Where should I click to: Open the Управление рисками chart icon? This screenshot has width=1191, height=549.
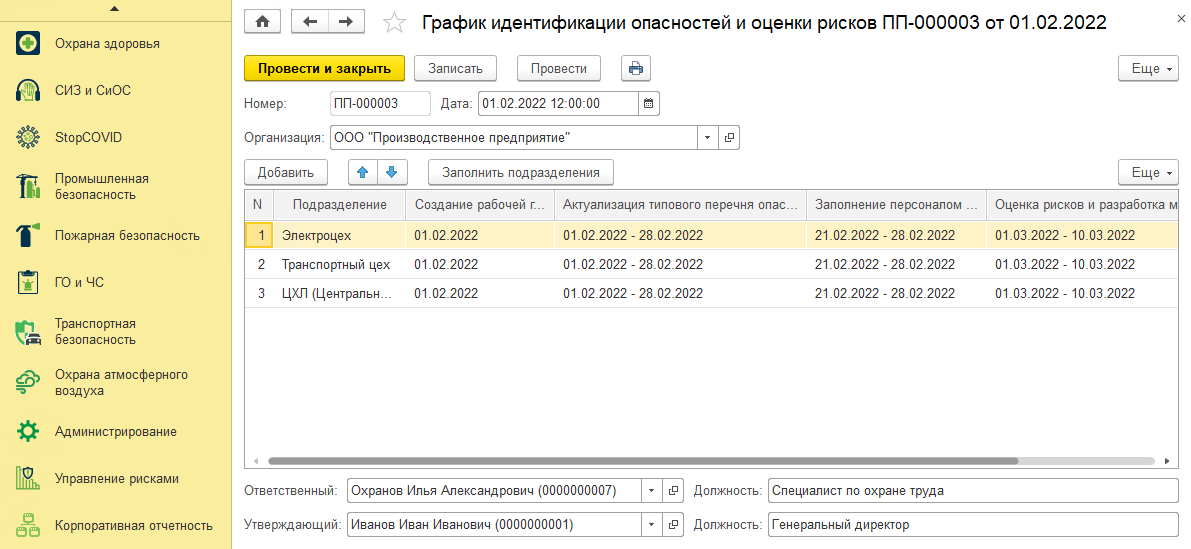28,478
